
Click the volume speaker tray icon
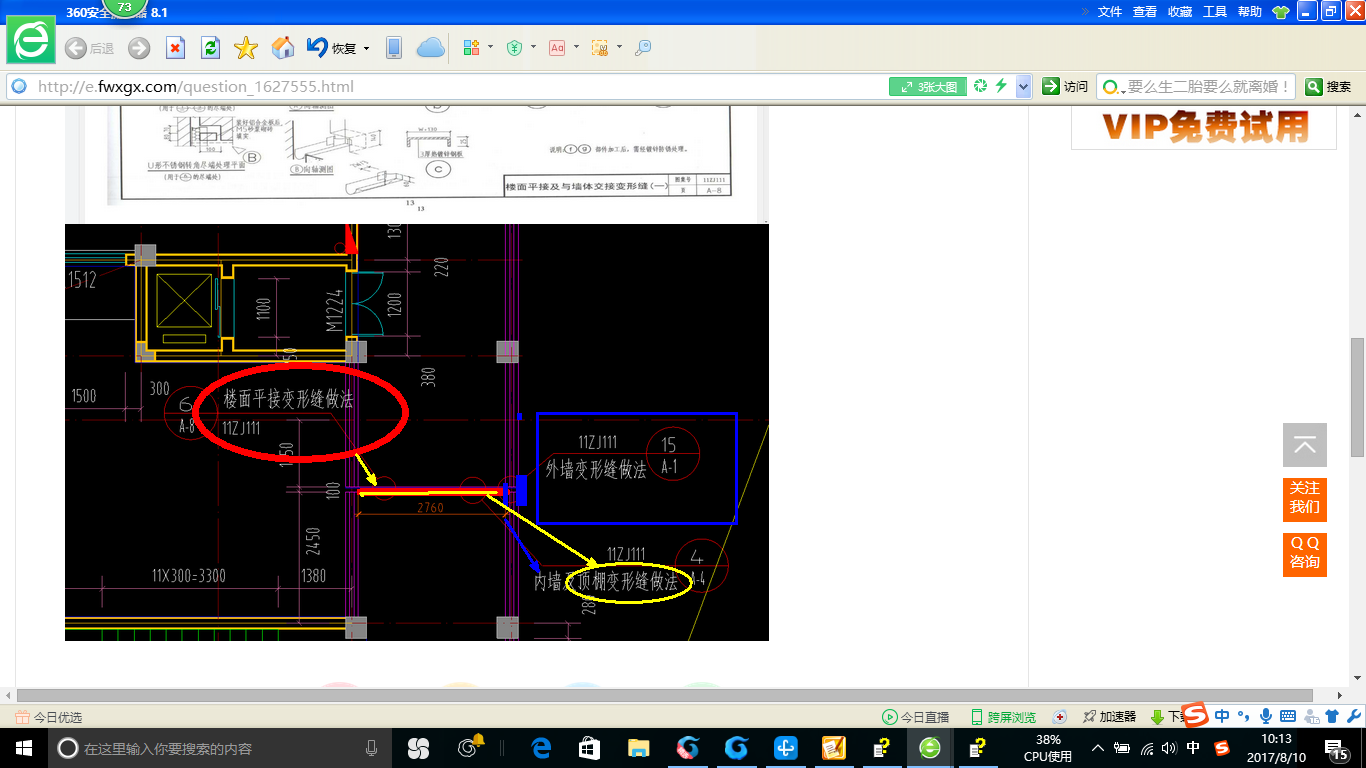coord(1170,748)
